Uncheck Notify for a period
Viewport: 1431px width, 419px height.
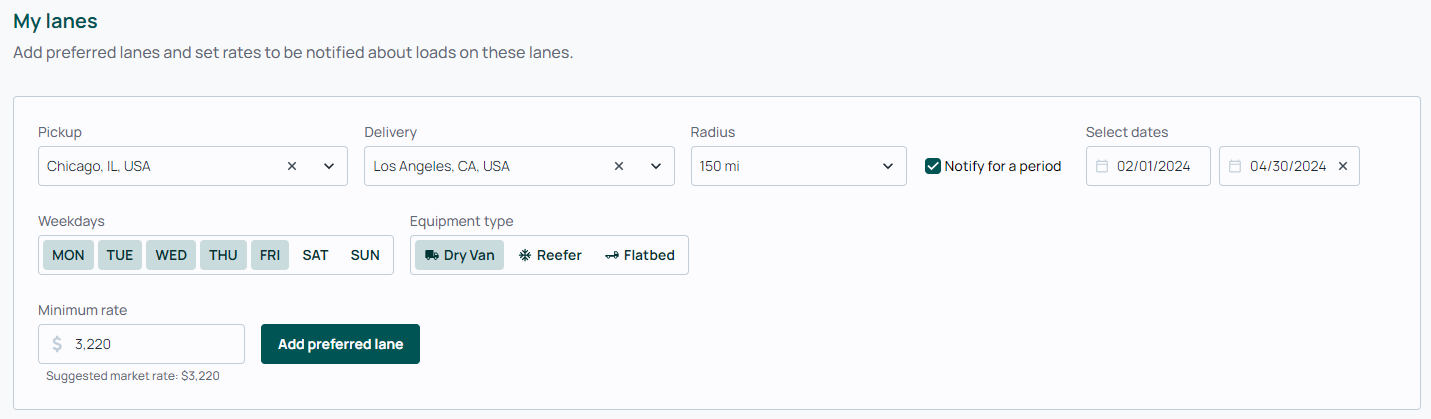point(933,166)
